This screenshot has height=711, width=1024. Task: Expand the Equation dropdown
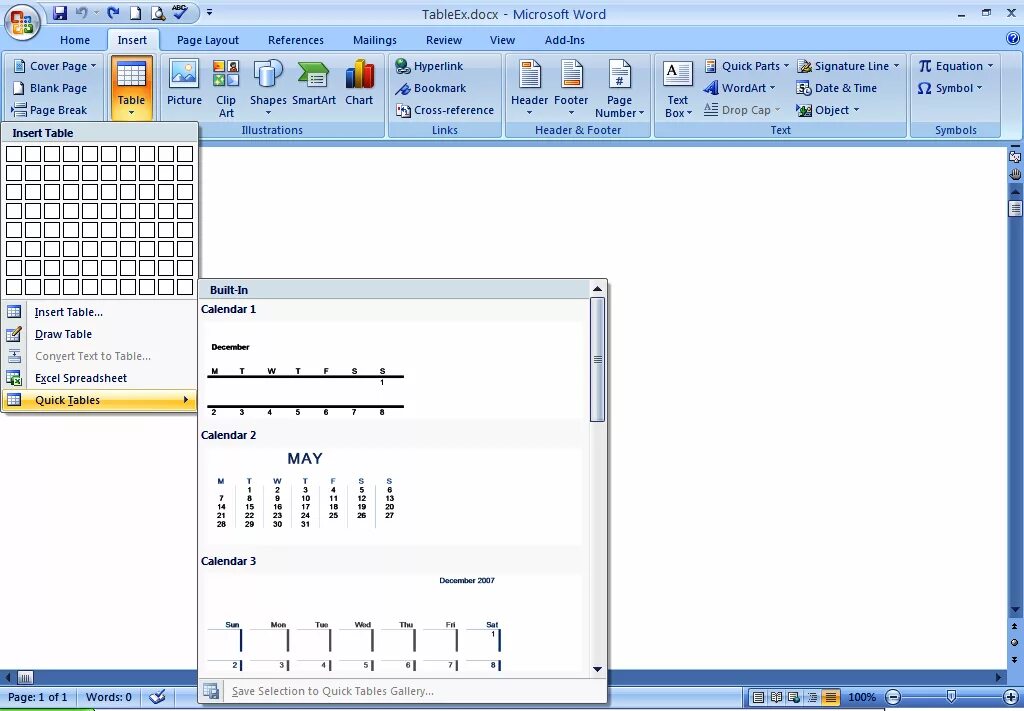click(x=955, y=66)
